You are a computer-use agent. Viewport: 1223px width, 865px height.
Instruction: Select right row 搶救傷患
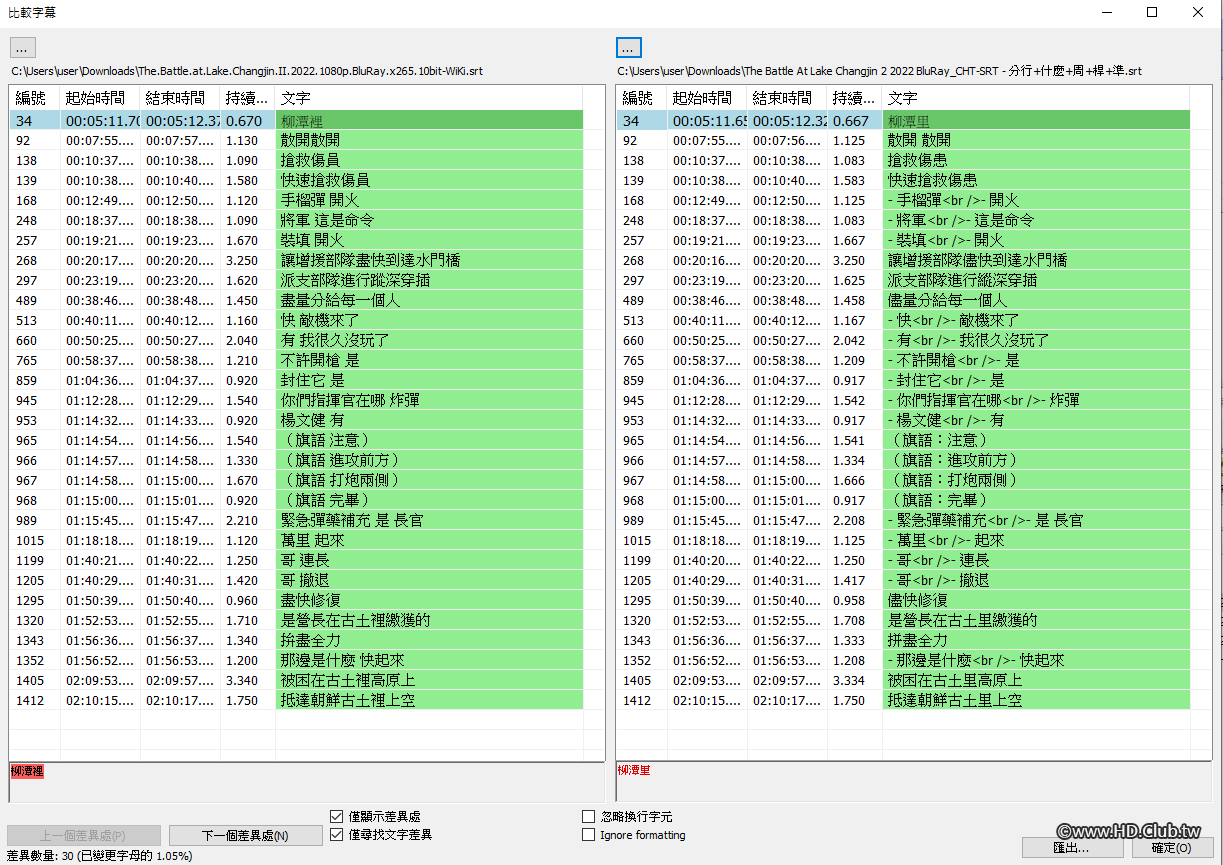pos(903,160)
